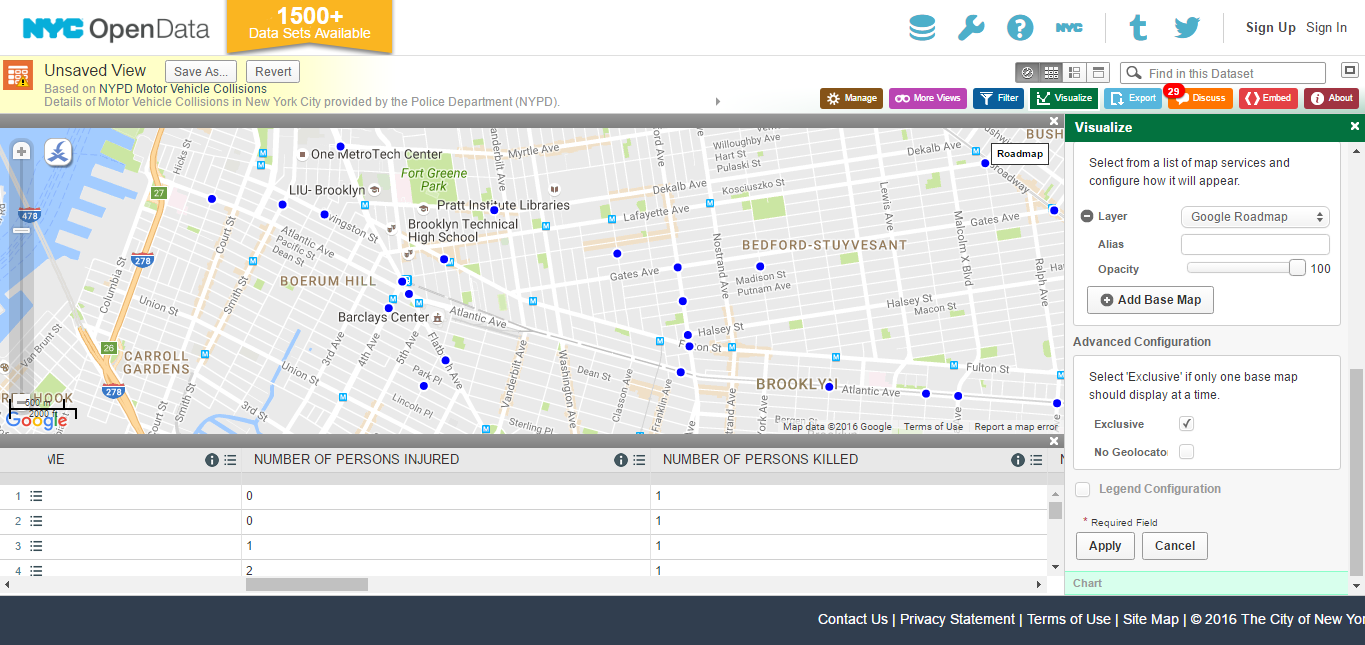Click the Cancel button
The width and height of the screenshot is (1365, 645).
(x=1175, y=546)
